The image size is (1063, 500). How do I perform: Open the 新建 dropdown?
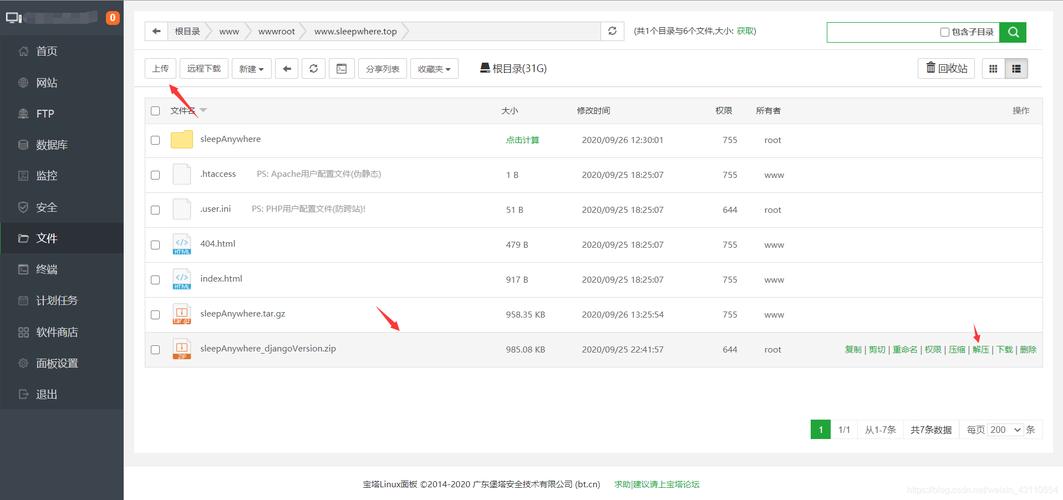[x=252, y=68]
